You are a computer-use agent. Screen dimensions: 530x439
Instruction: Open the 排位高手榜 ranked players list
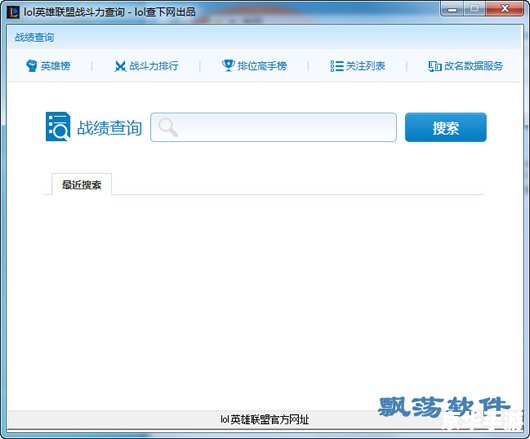coord(262,66)
